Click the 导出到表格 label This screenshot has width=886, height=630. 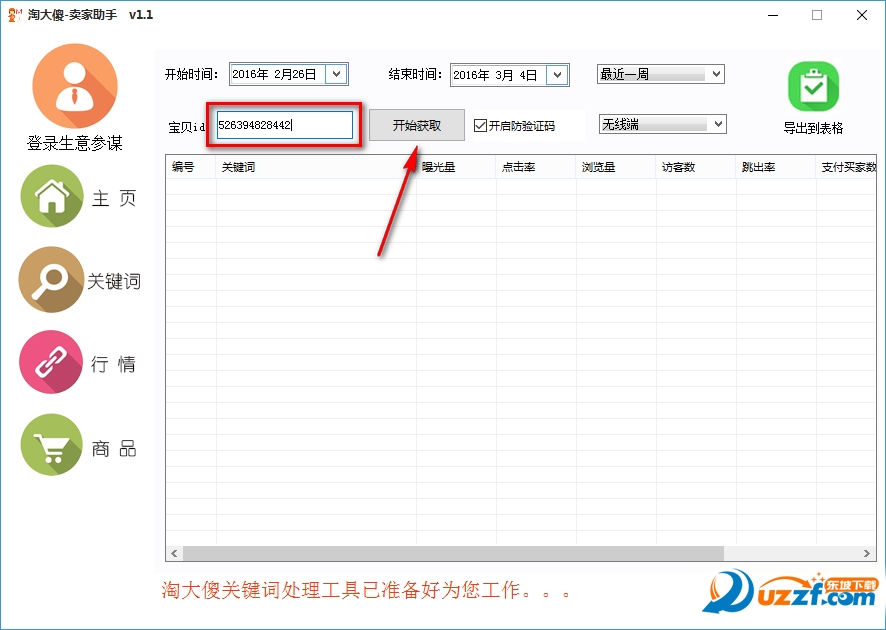(x=813, y=128)
